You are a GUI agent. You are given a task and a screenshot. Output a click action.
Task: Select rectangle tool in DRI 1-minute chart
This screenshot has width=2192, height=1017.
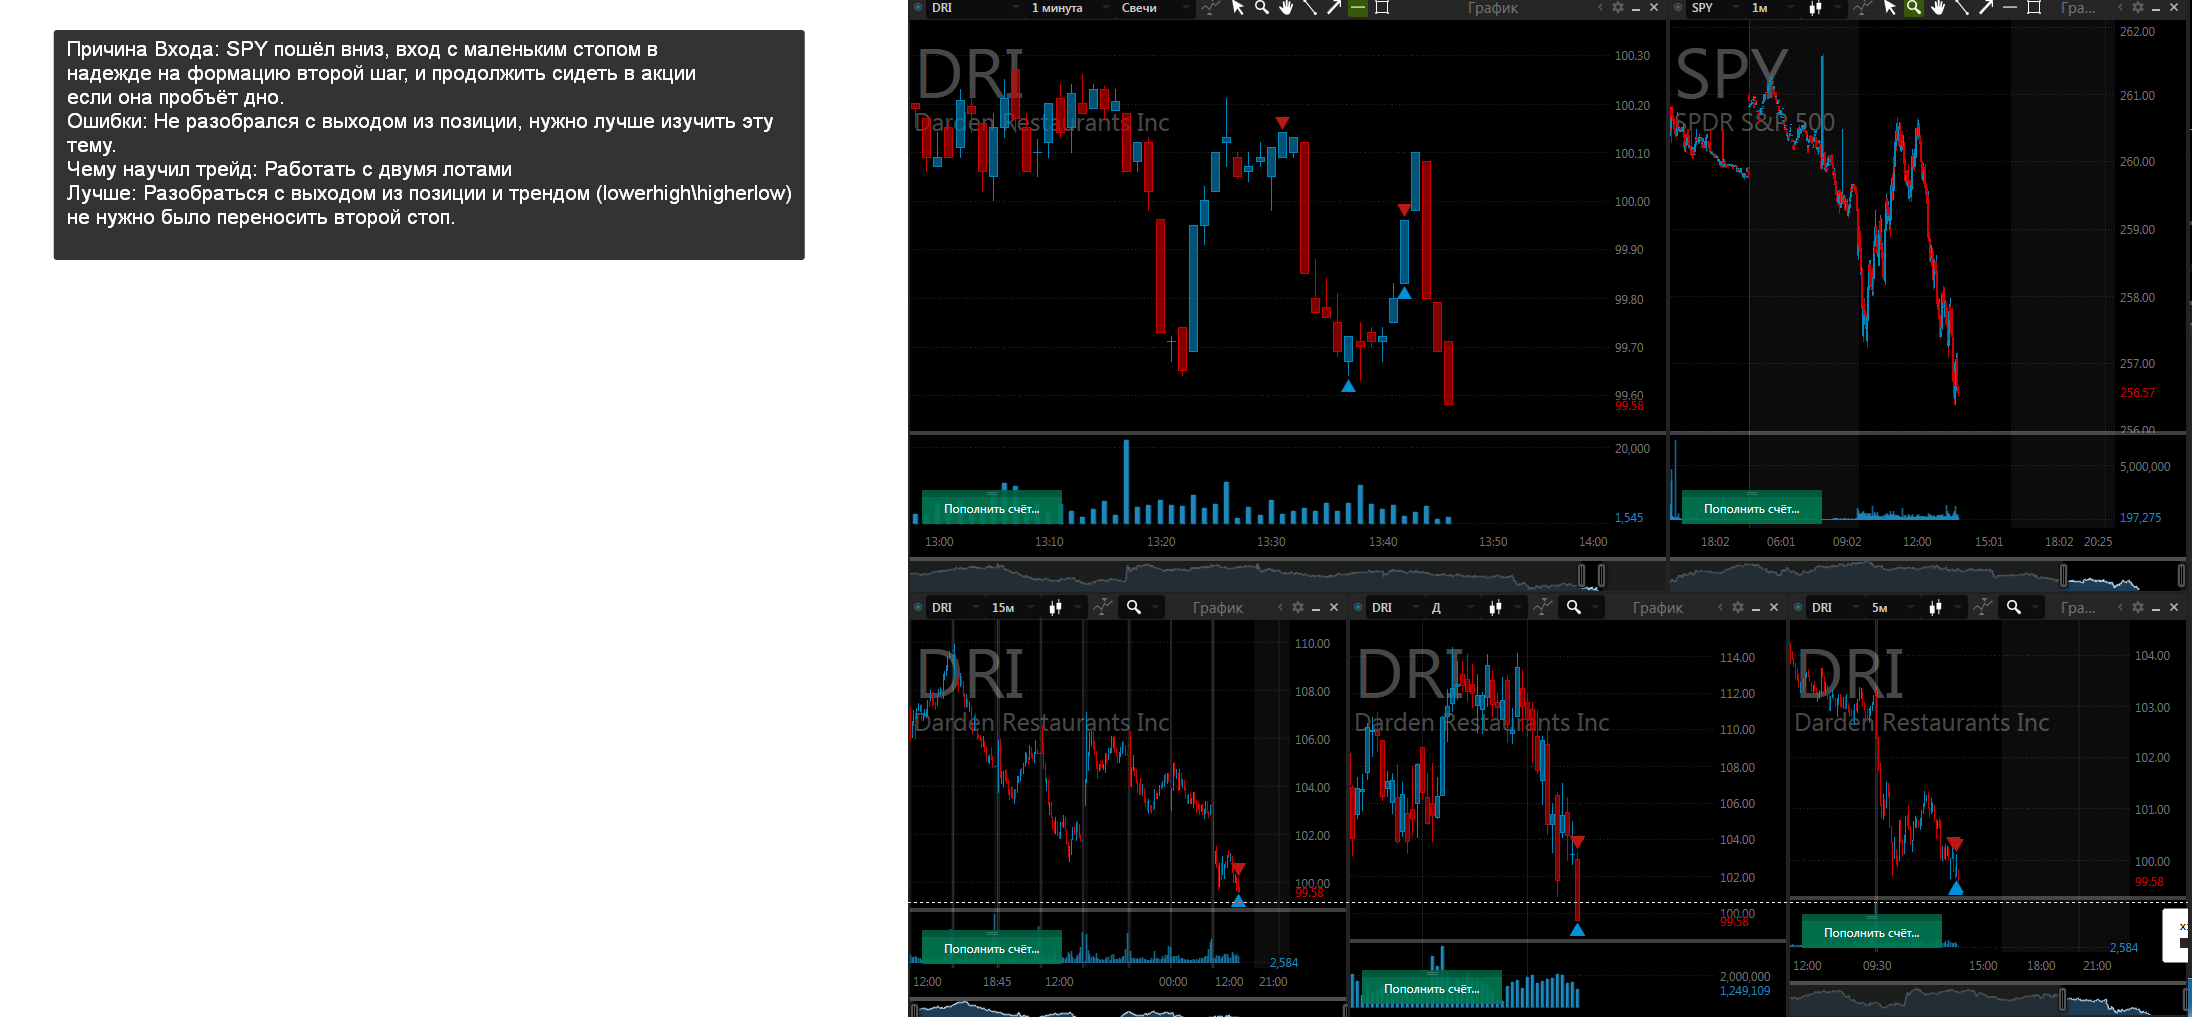pos(1382,8)
